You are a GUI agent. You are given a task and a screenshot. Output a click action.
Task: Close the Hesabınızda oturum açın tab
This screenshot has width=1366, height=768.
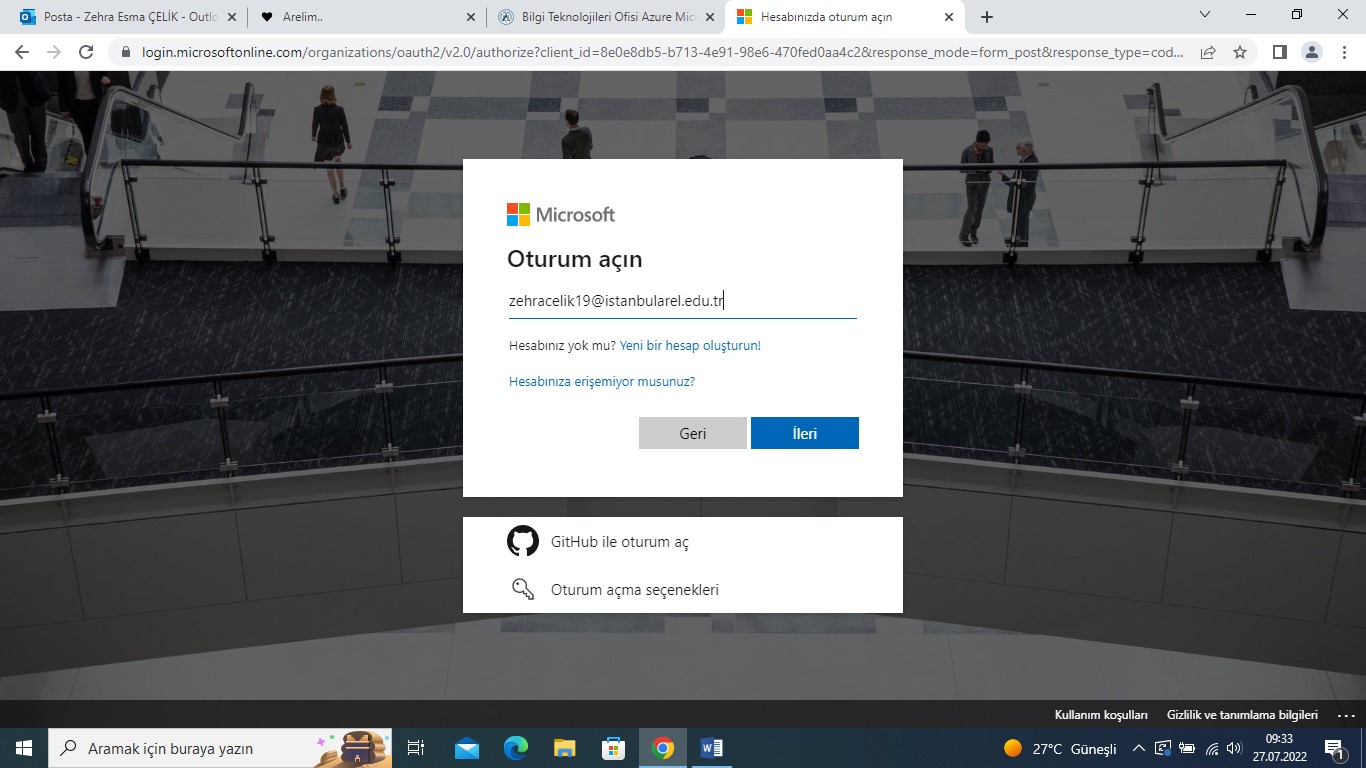tap(948, 17)
